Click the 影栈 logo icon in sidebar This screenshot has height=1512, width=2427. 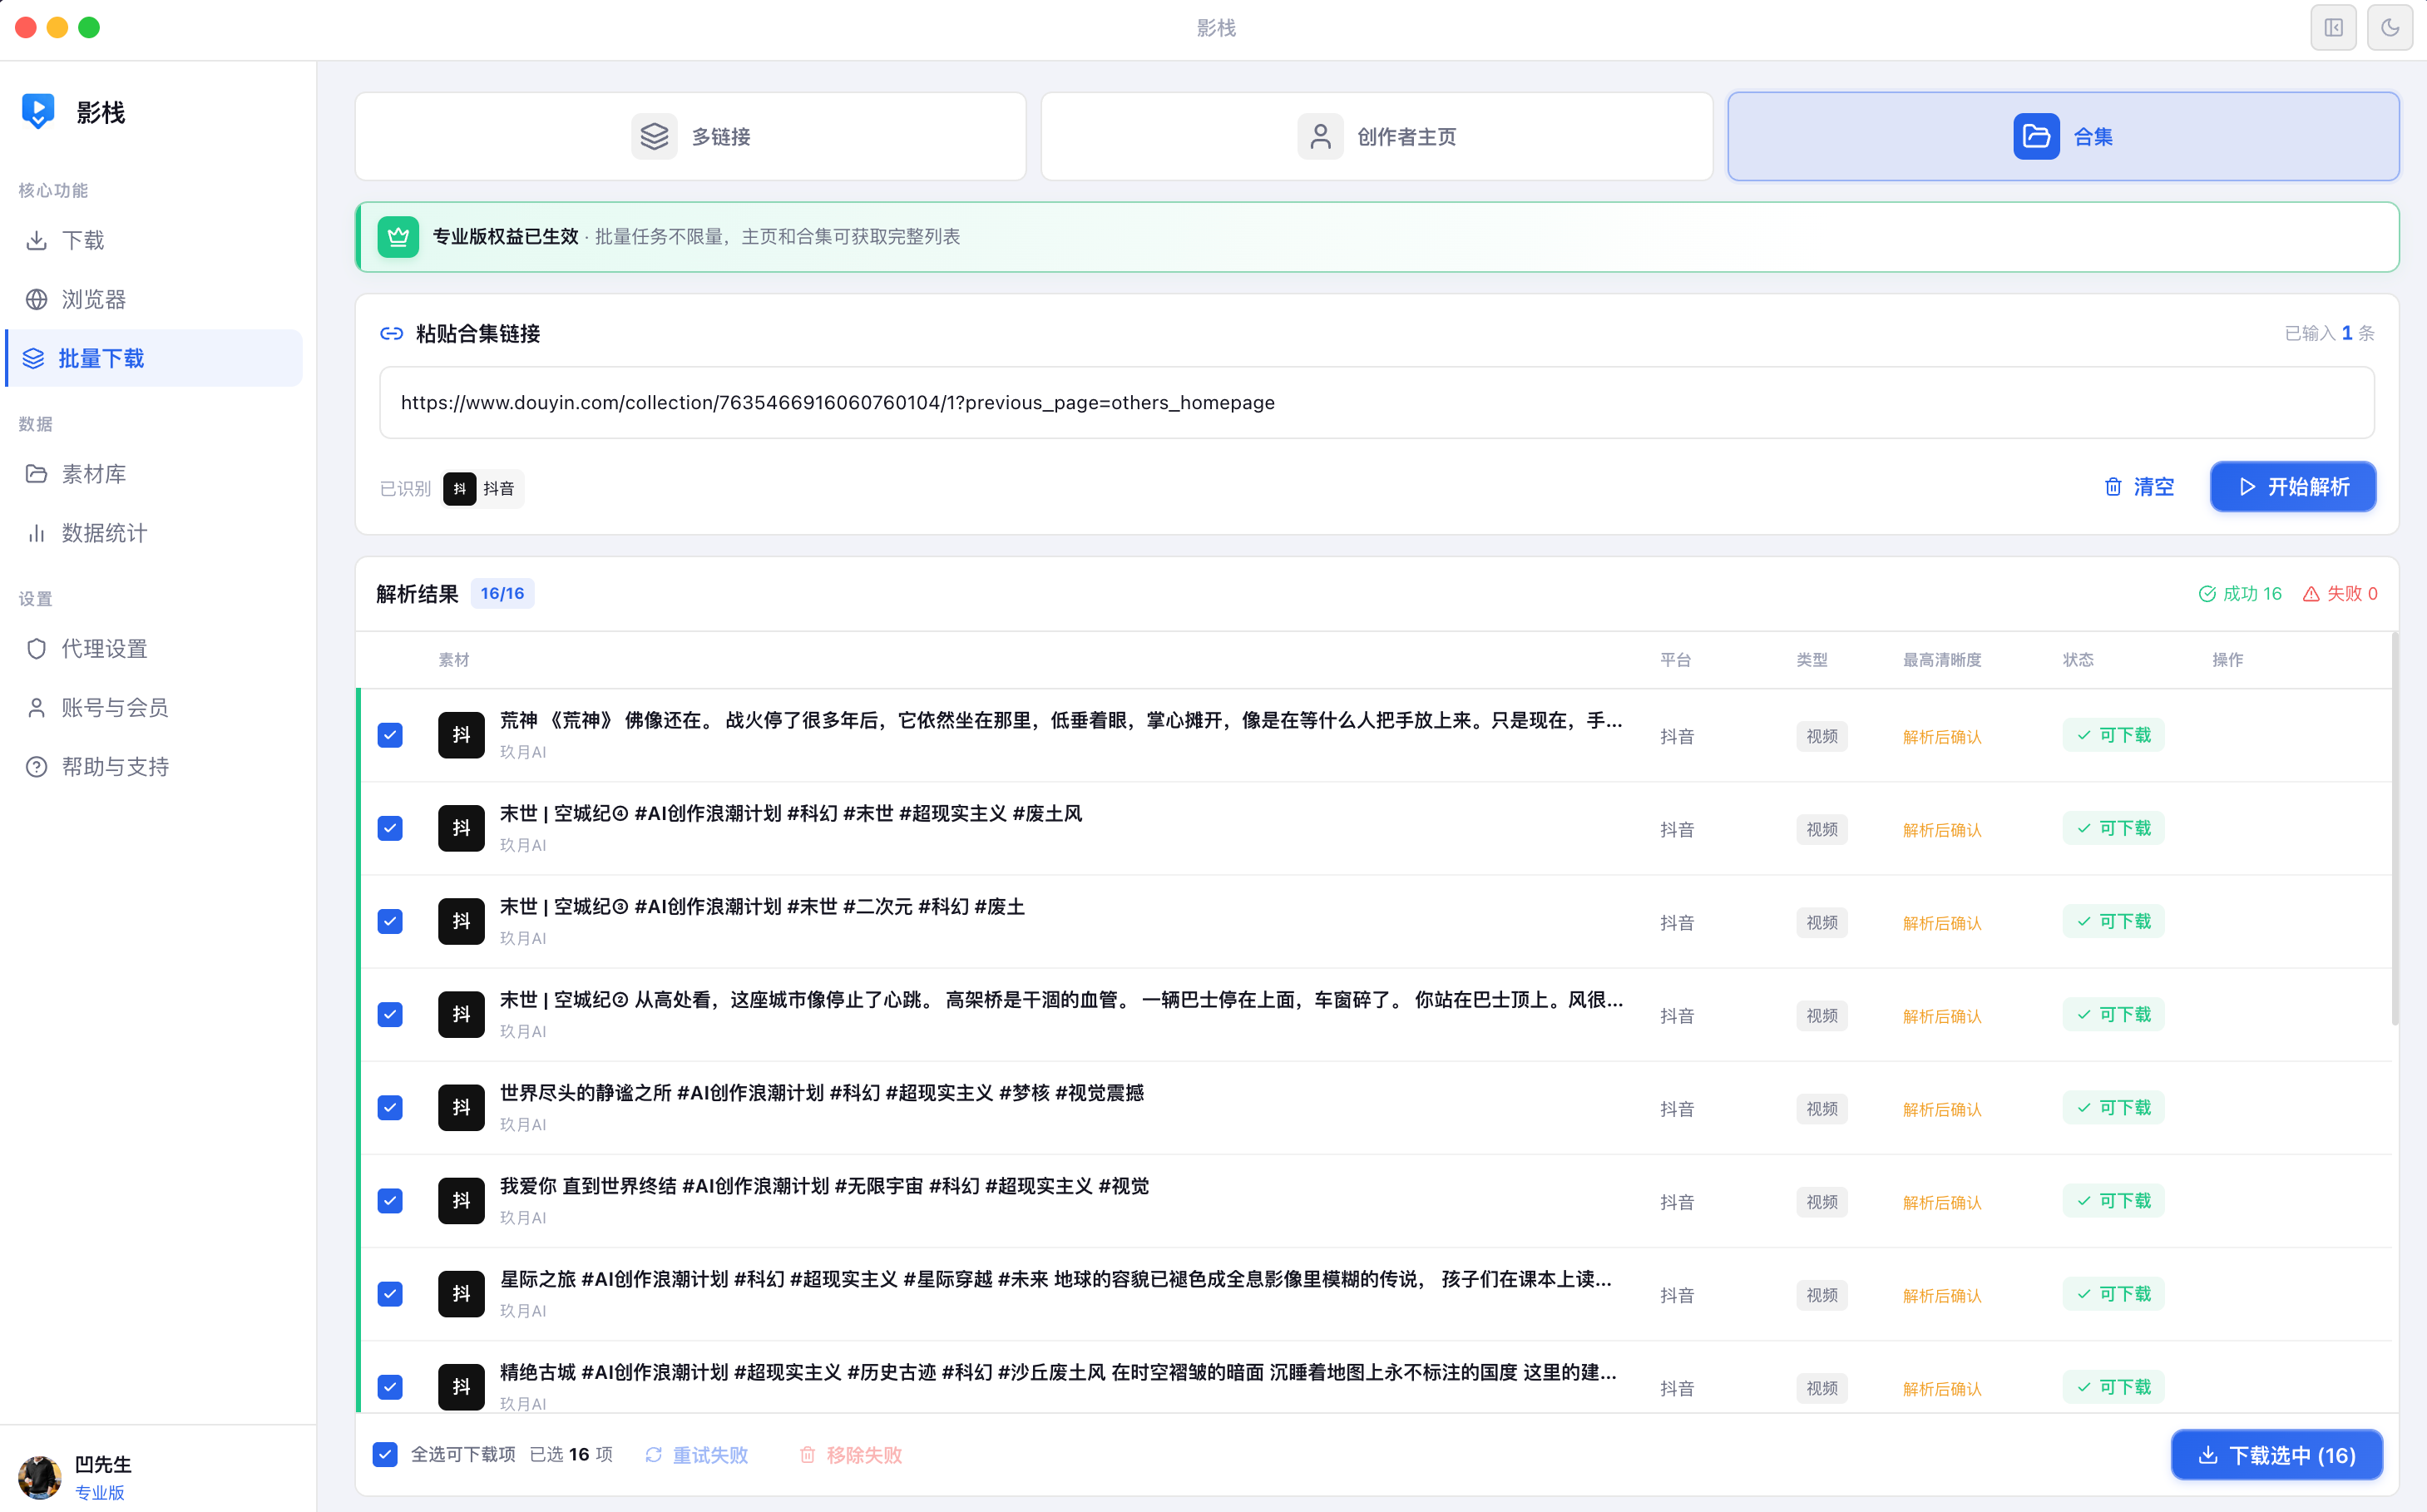pos(38,111)
